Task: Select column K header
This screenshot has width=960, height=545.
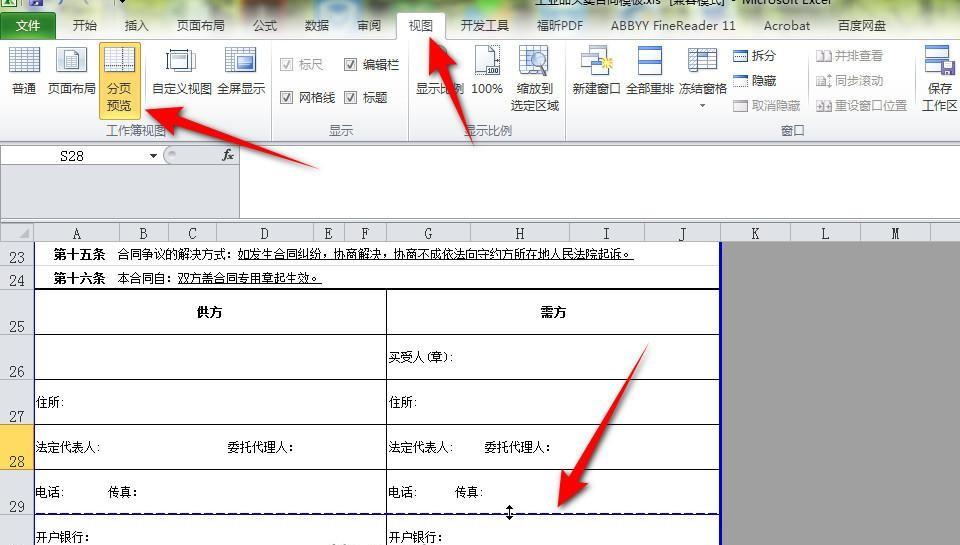Action: [756, 233]
